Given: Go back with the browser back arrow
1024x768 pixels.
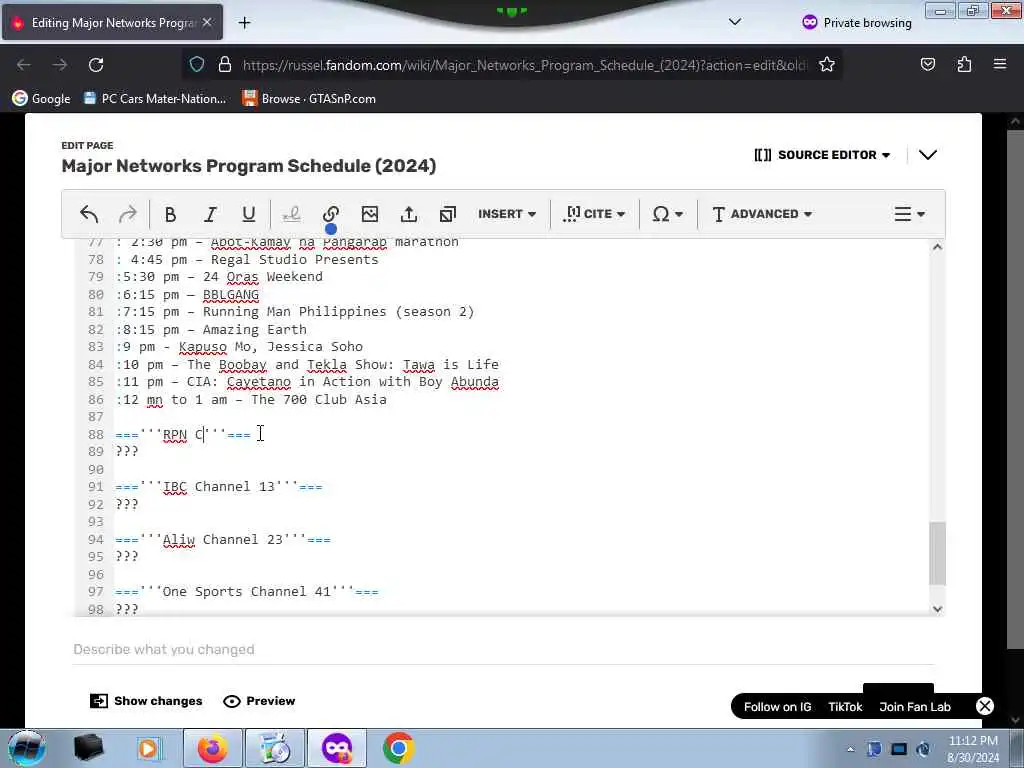Looking at the screenshot, I should (24, 65).
